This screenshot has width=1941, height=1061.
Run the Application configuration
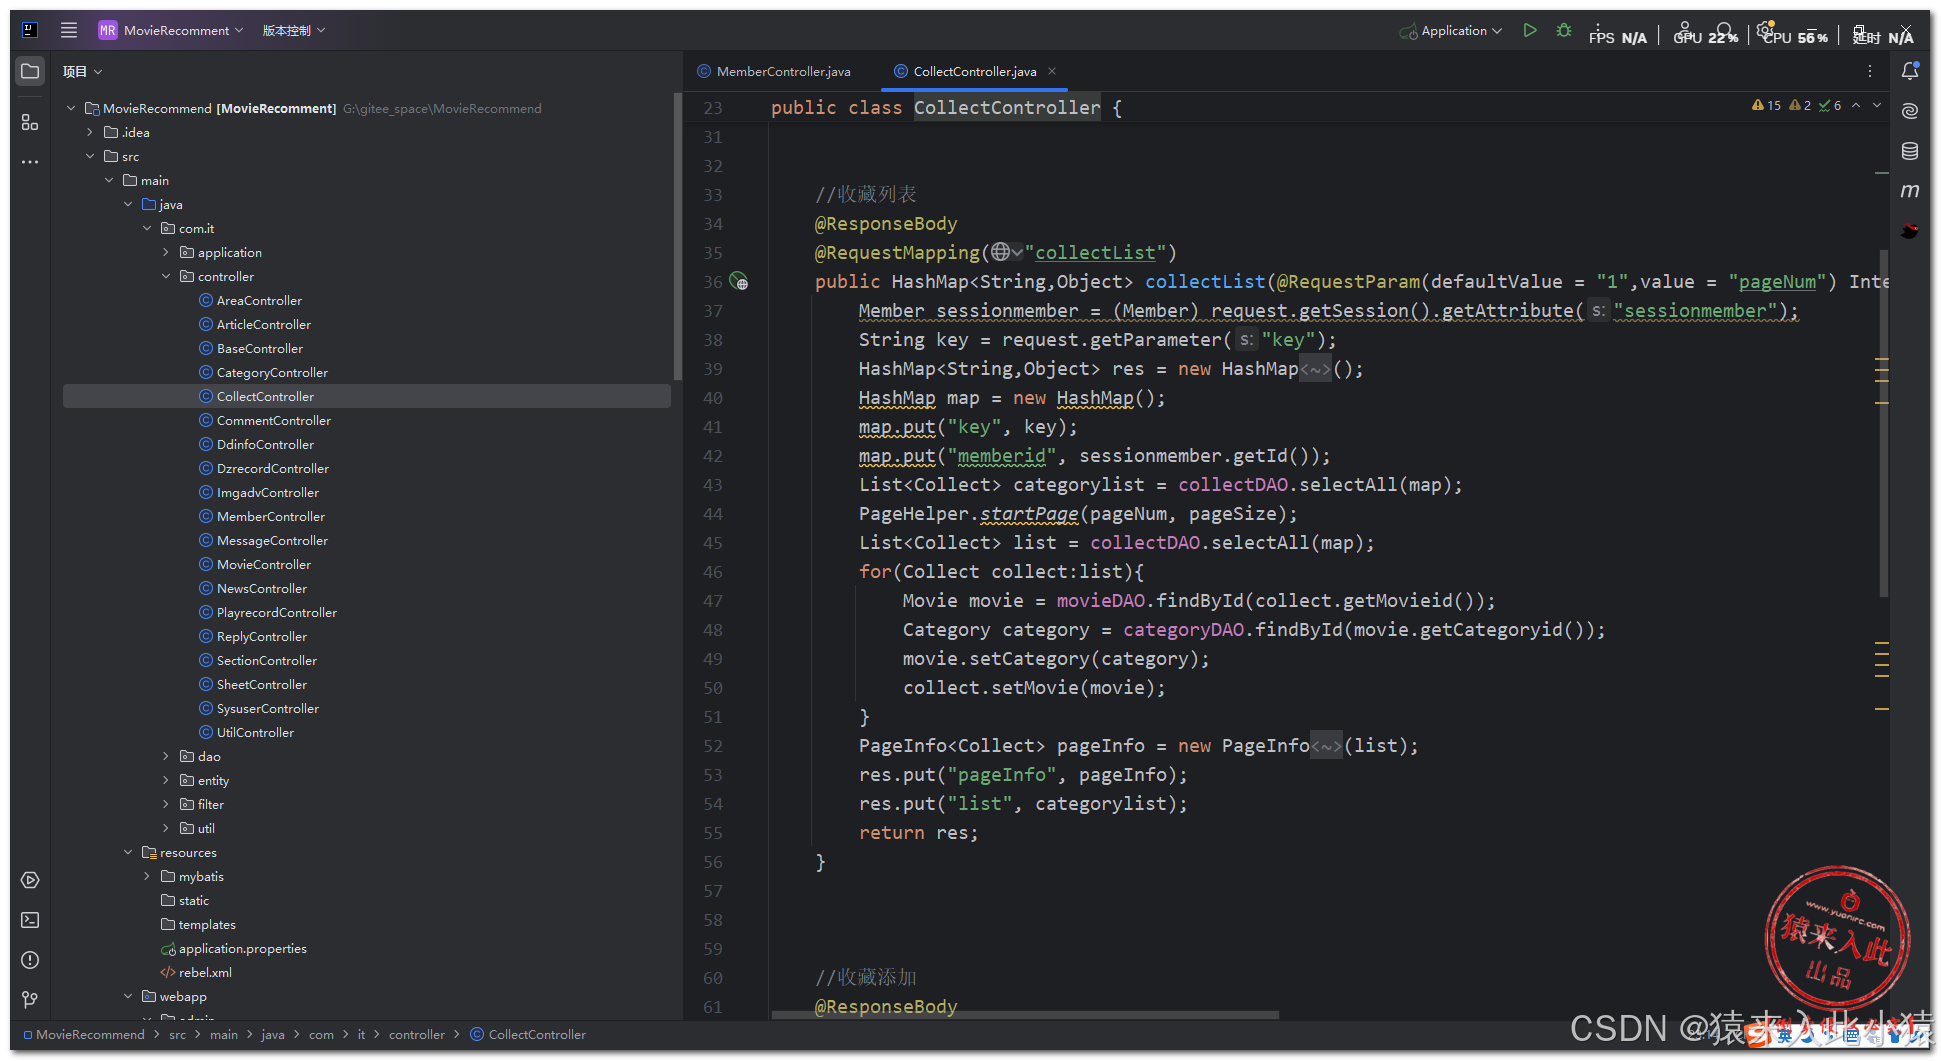1530,30
